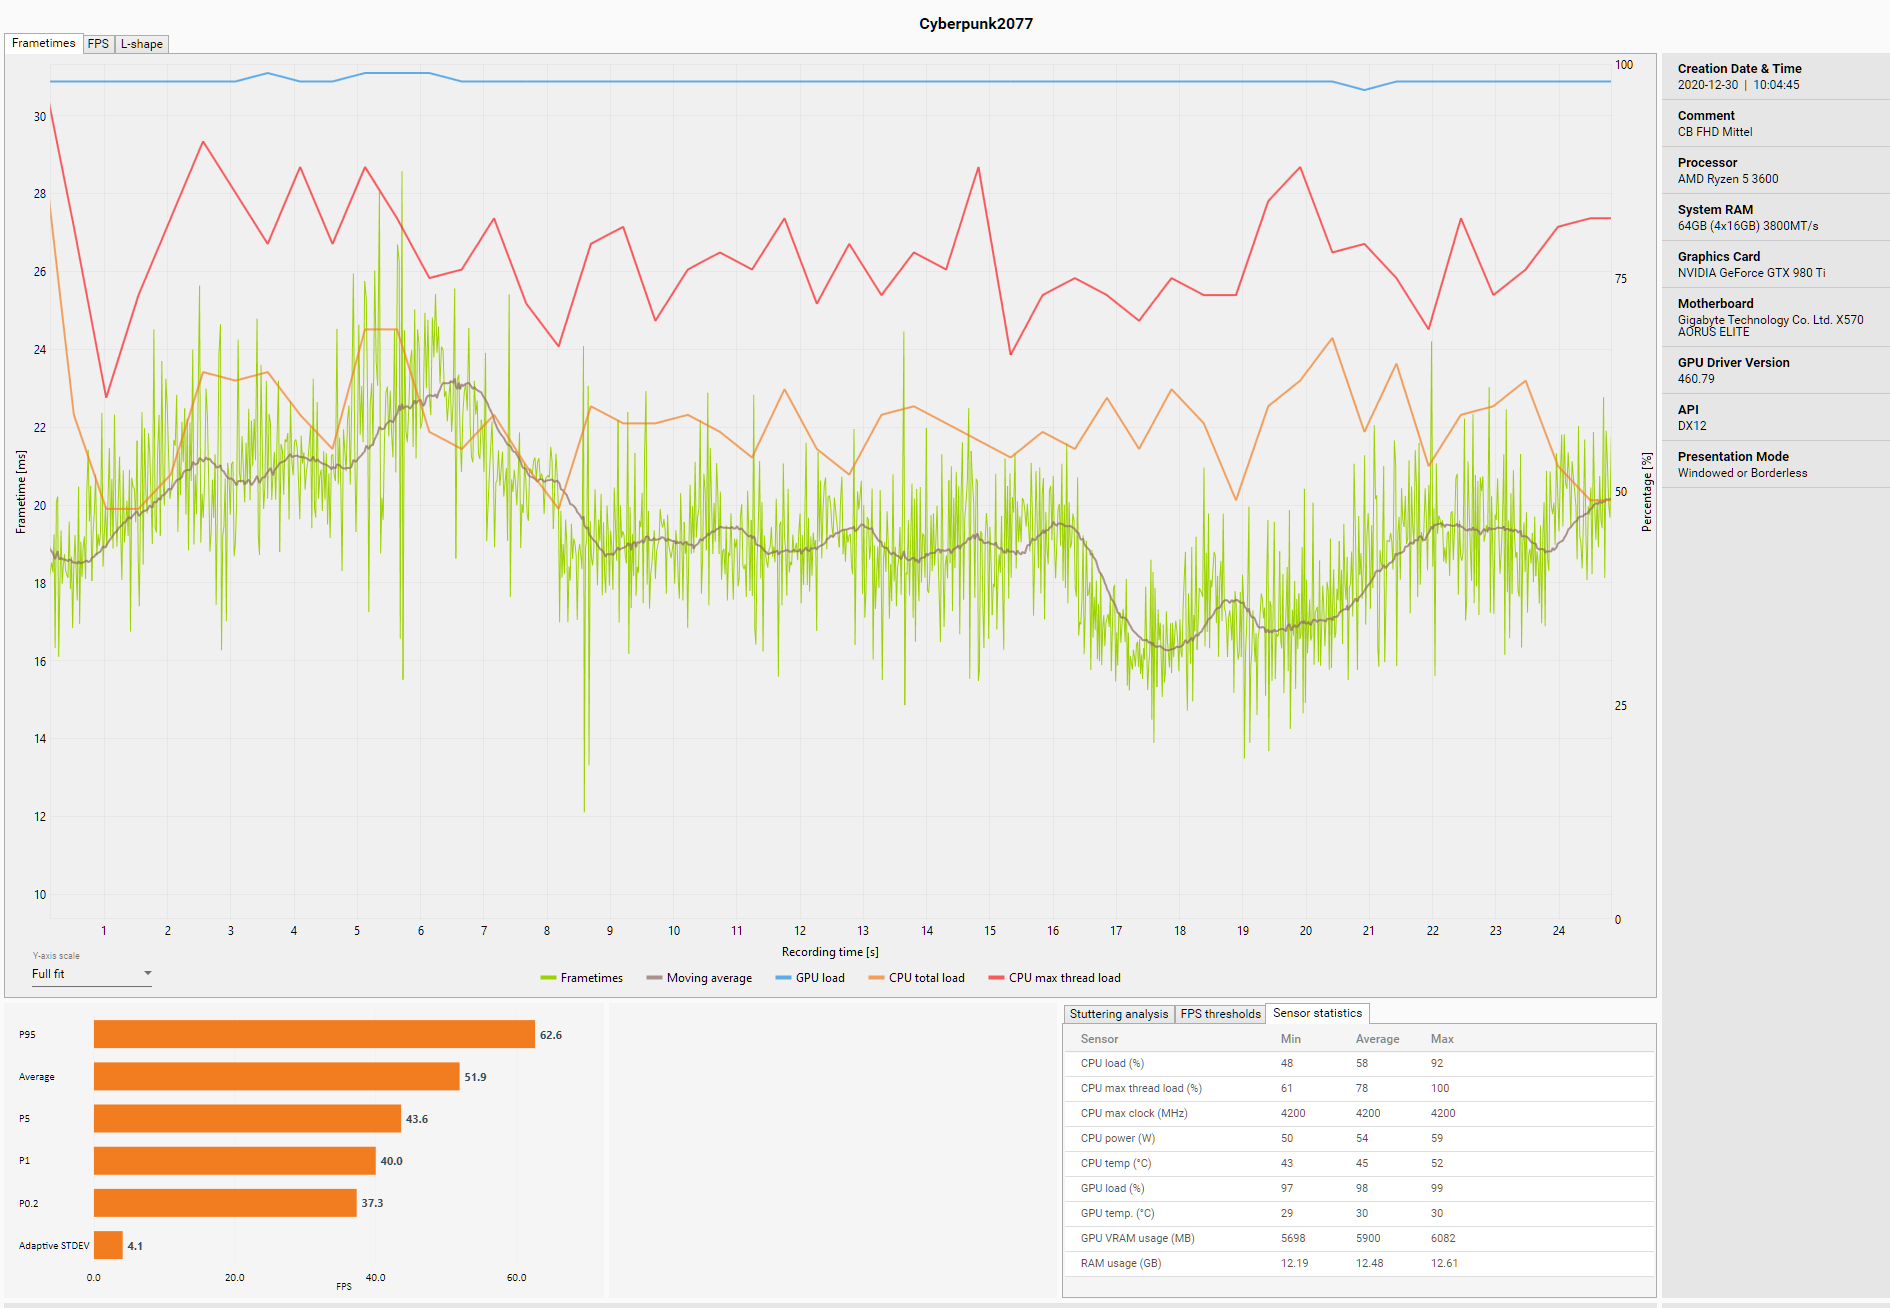1890x1308 pixels.
Task: Click the System RAM value 64GB 3800MT/s
Action: (1748, 226)
